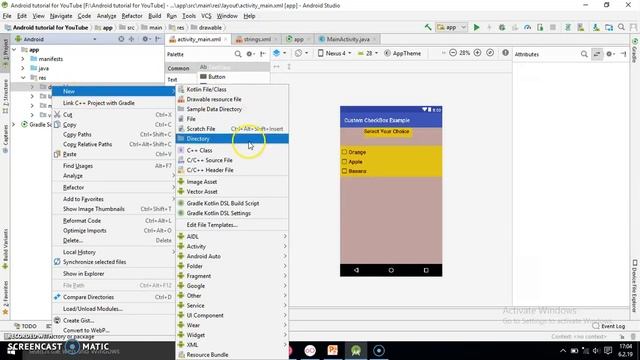
Task: Open Activity submenu
Action: point(232,246)
